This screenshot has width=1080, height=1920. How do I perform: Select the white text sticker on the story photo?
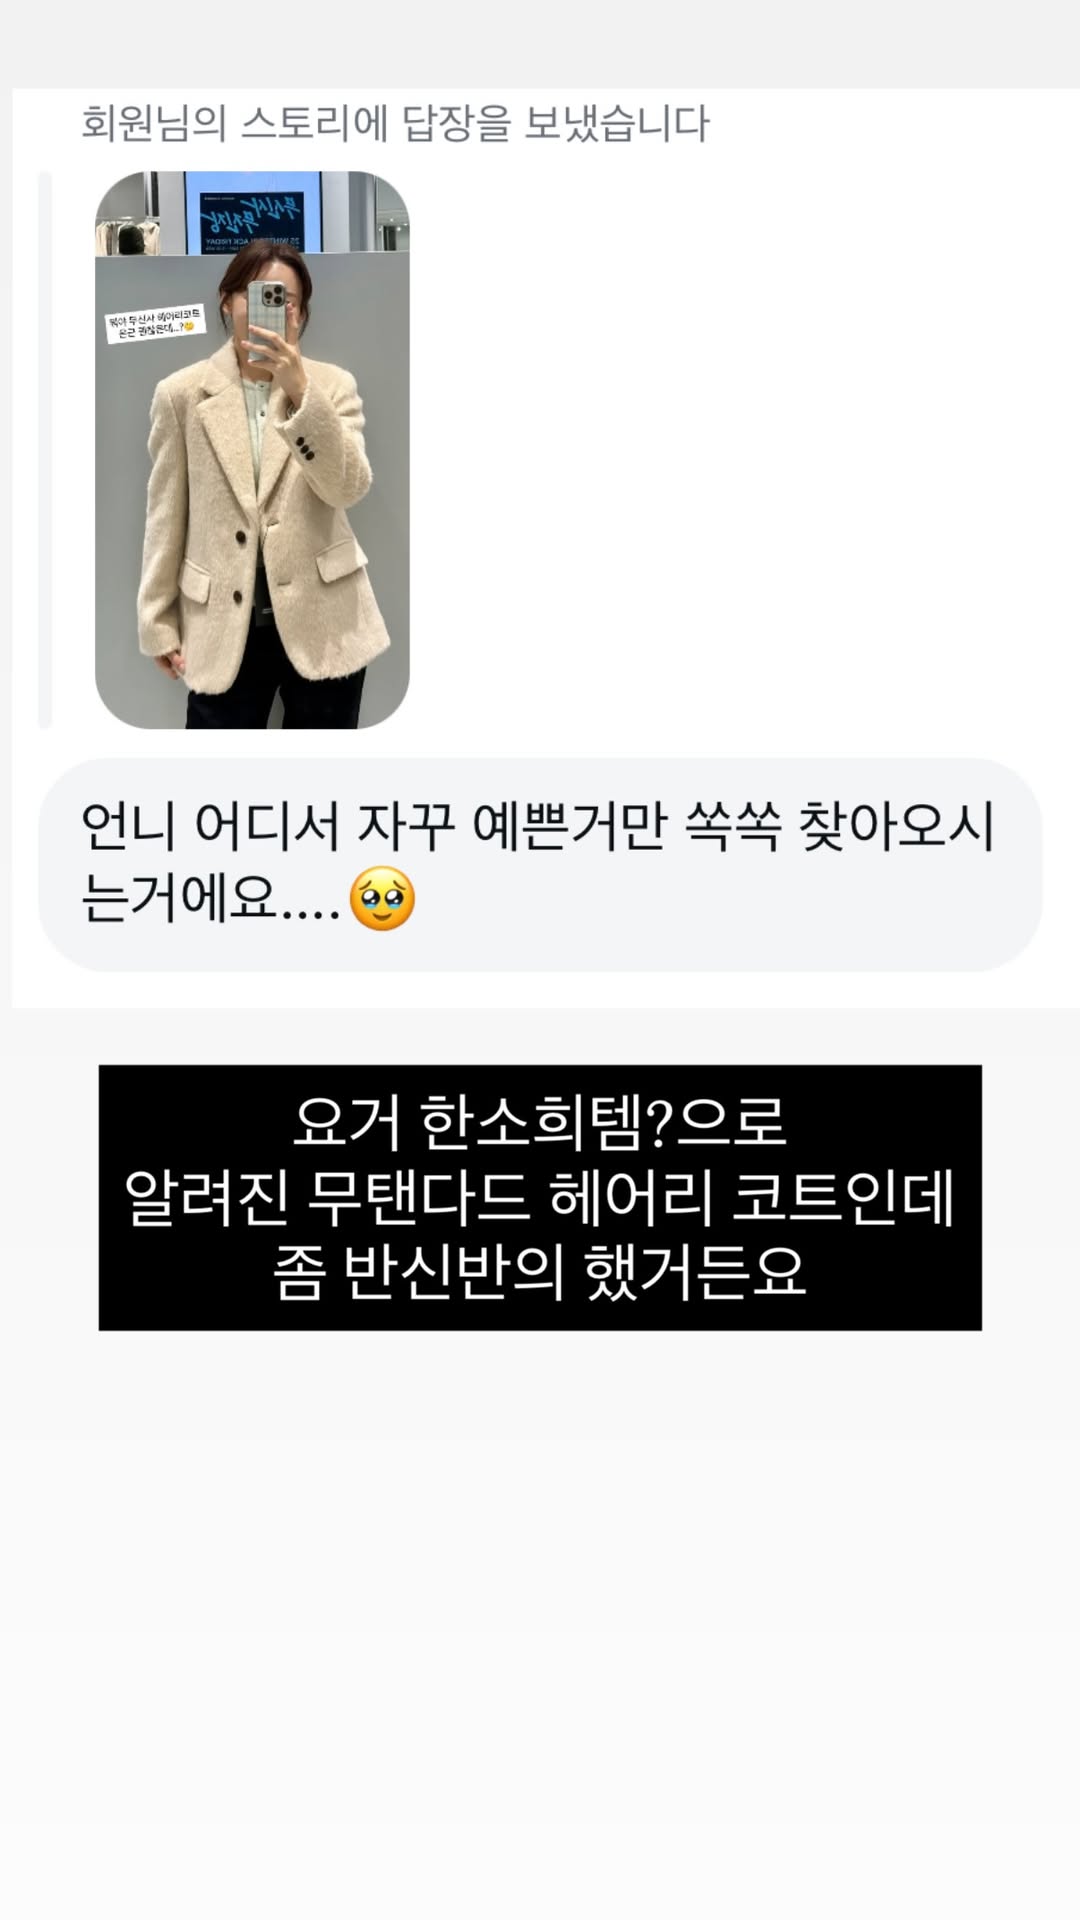155,322
